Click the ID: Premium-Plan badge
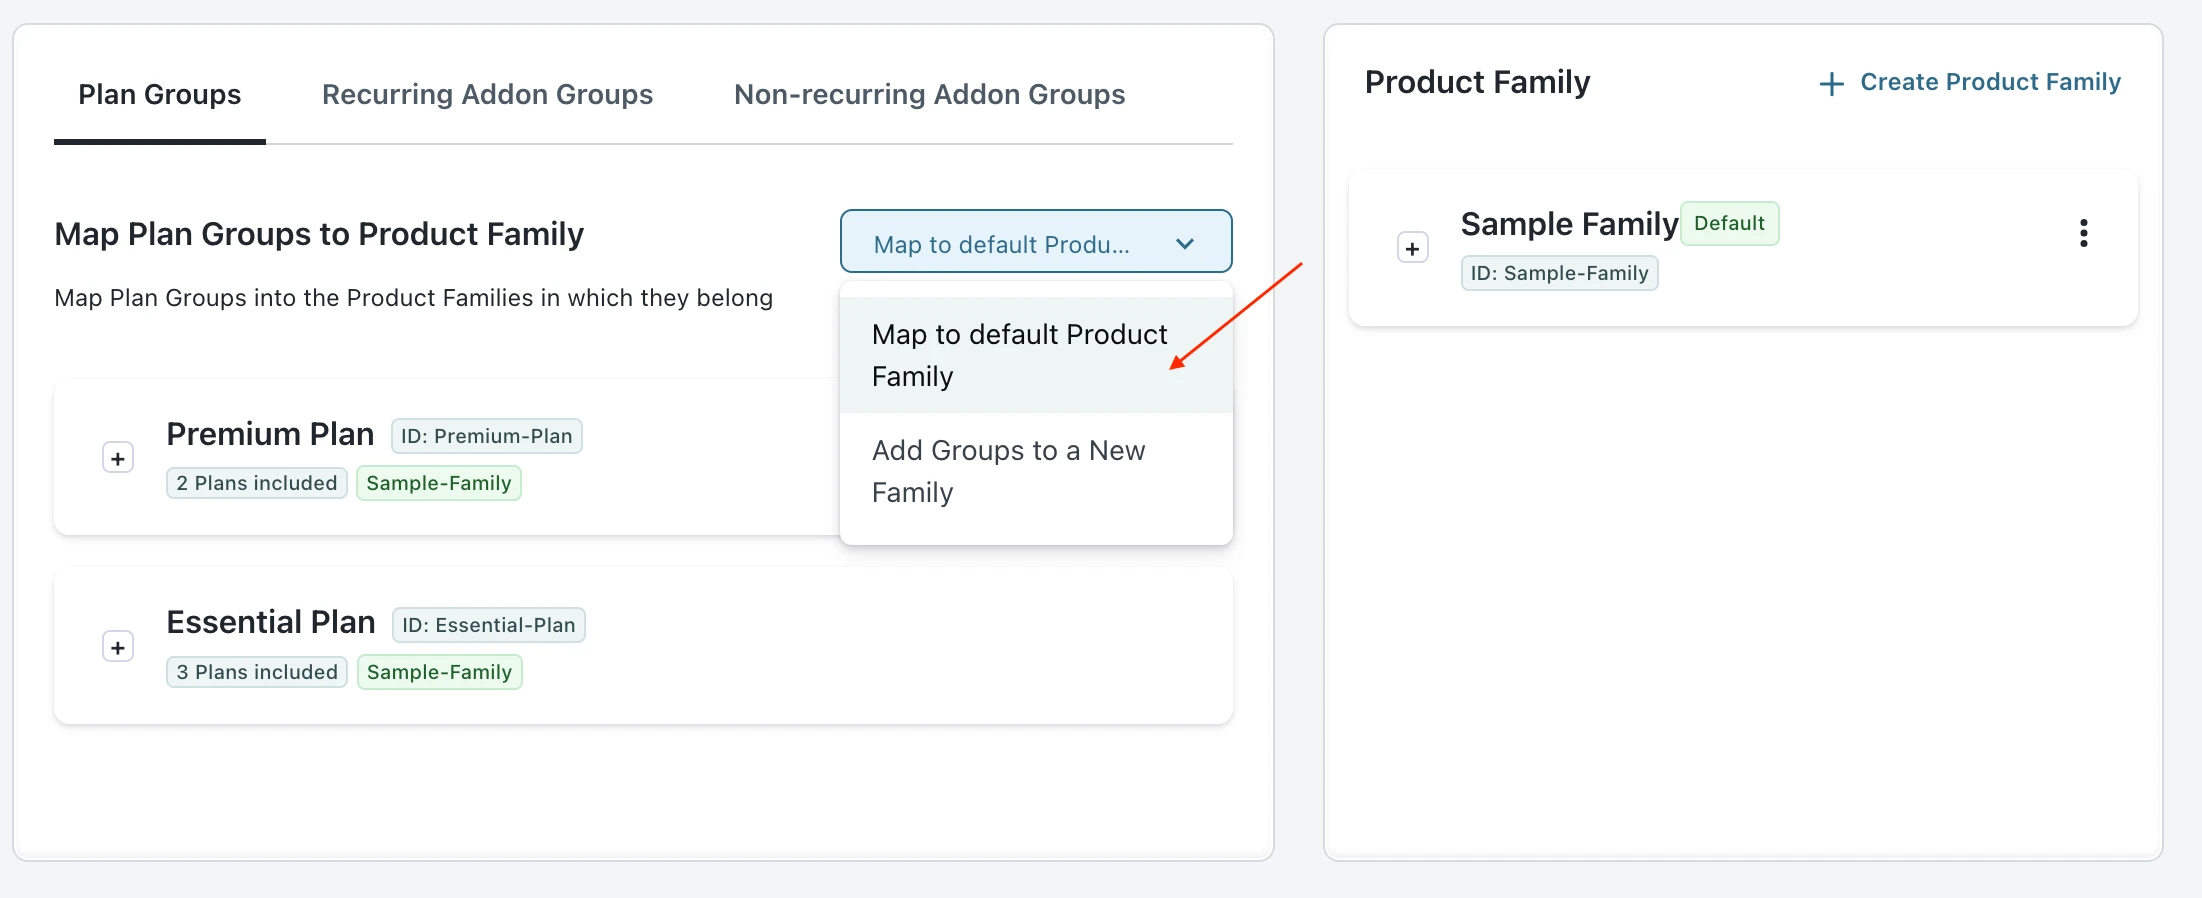The image size is (2202, 898). coord(486,436)
